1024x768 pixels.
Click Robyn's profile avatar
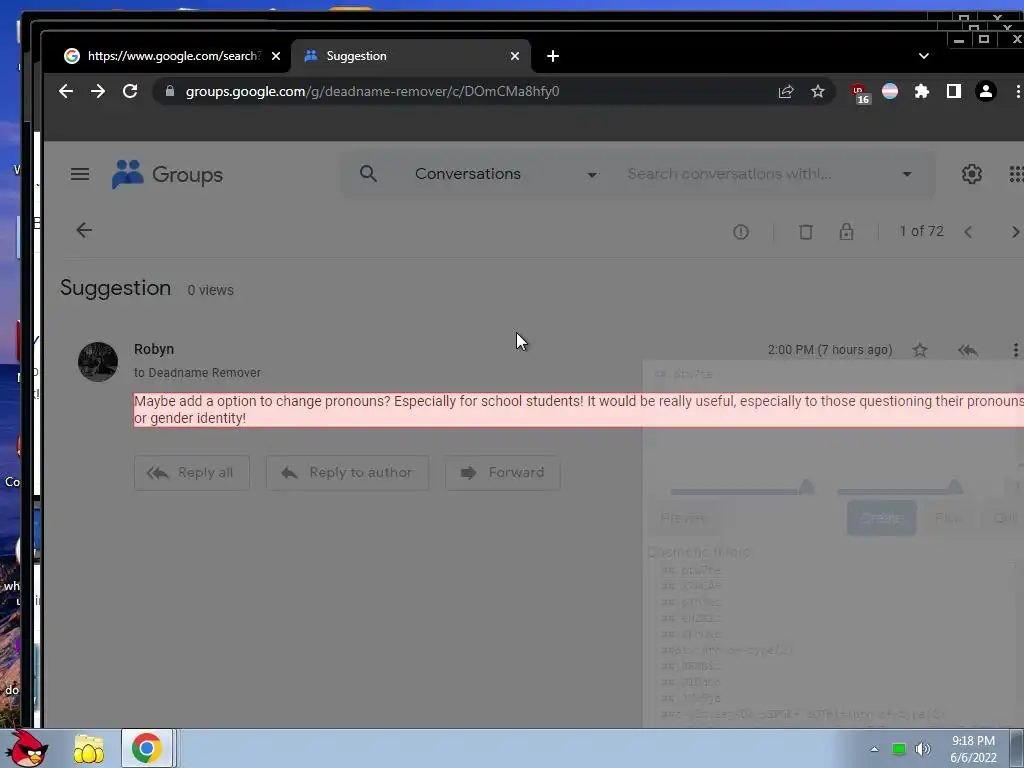click(x=98, y=362)
